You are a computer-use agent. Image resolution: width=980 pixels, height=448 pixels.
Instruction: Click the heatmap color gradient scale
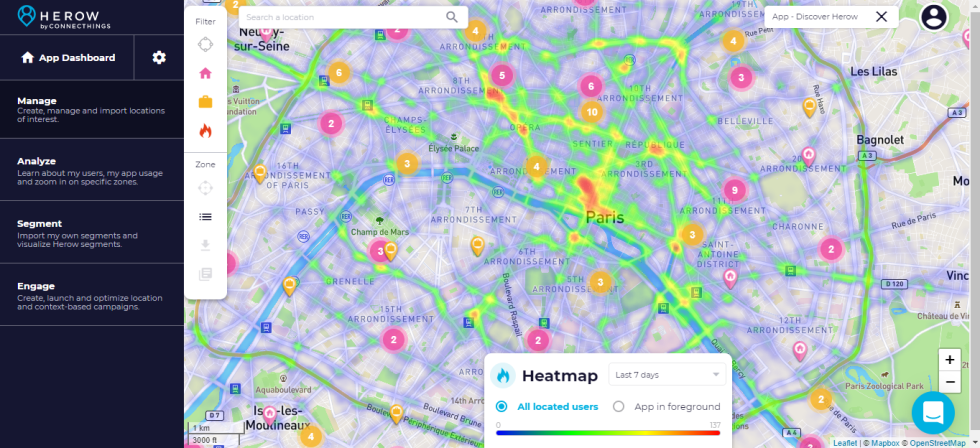(x=608, y=433)
